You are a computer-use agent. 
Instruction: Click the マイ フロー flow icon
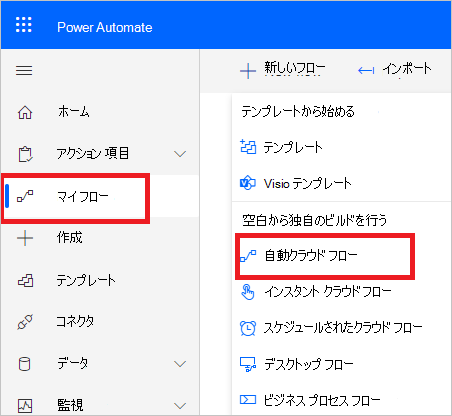25,196
